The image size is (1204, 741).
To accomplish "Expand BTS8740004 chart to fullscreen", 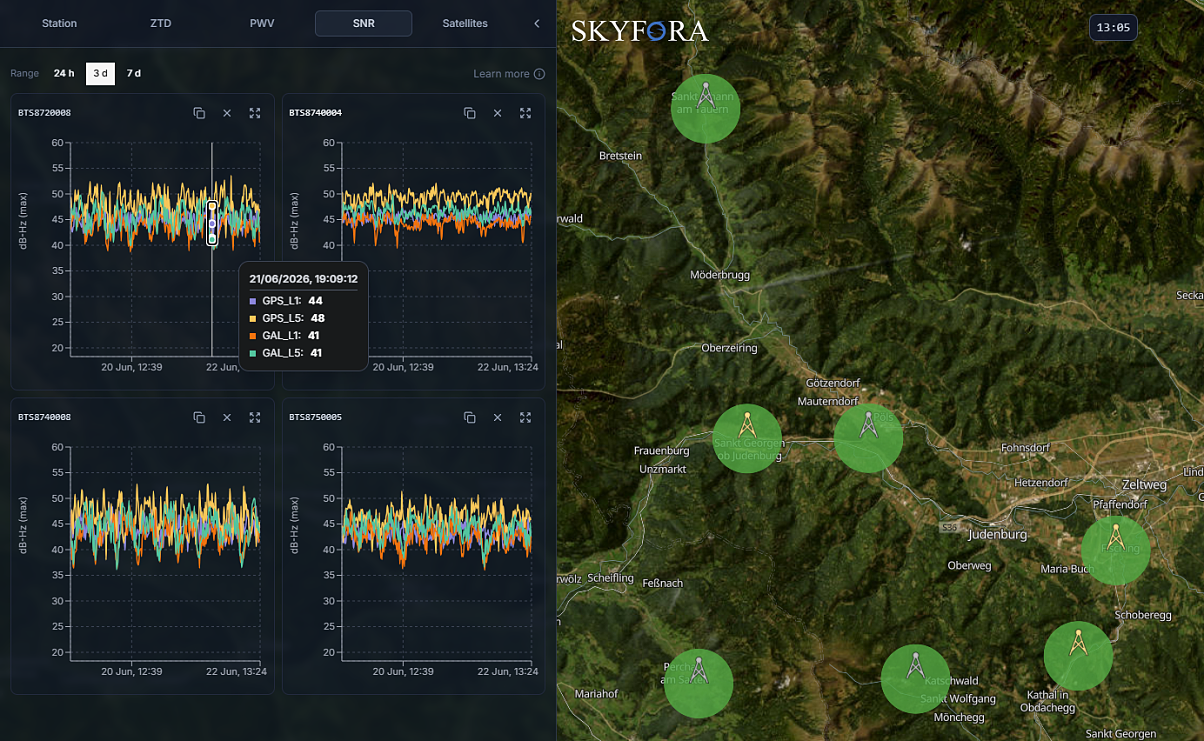I will [x=526, y=113].
